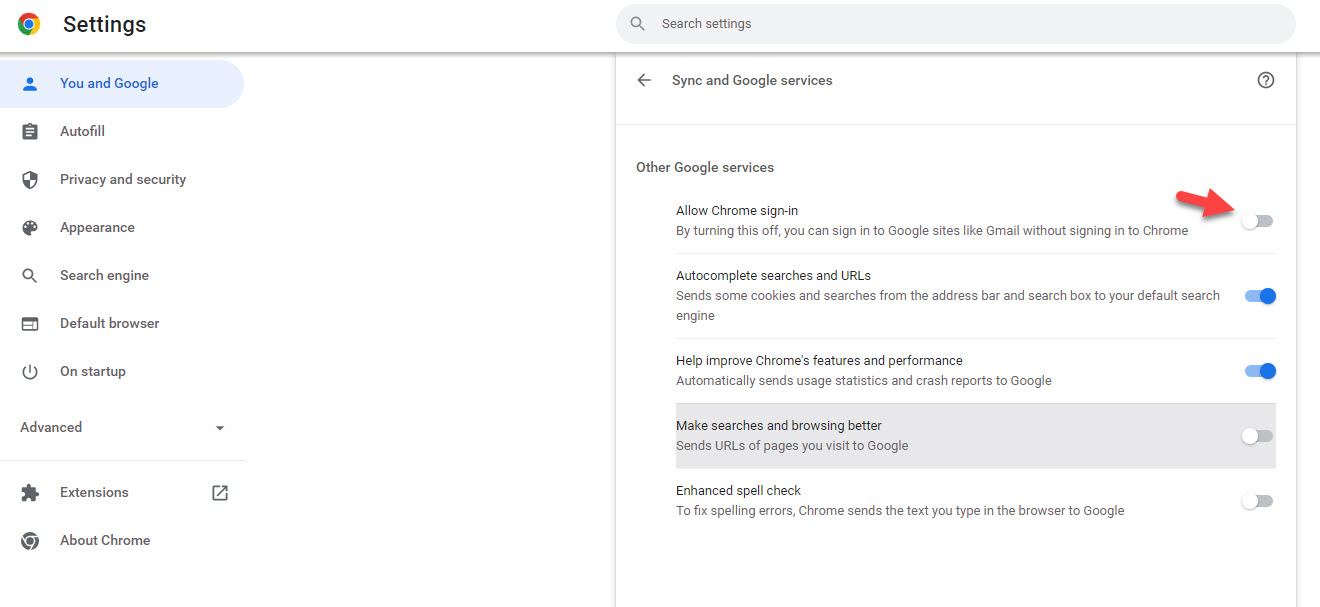
Task: Click the back arrow beside Sync and Google services
Action: click(x=644, y=80)
